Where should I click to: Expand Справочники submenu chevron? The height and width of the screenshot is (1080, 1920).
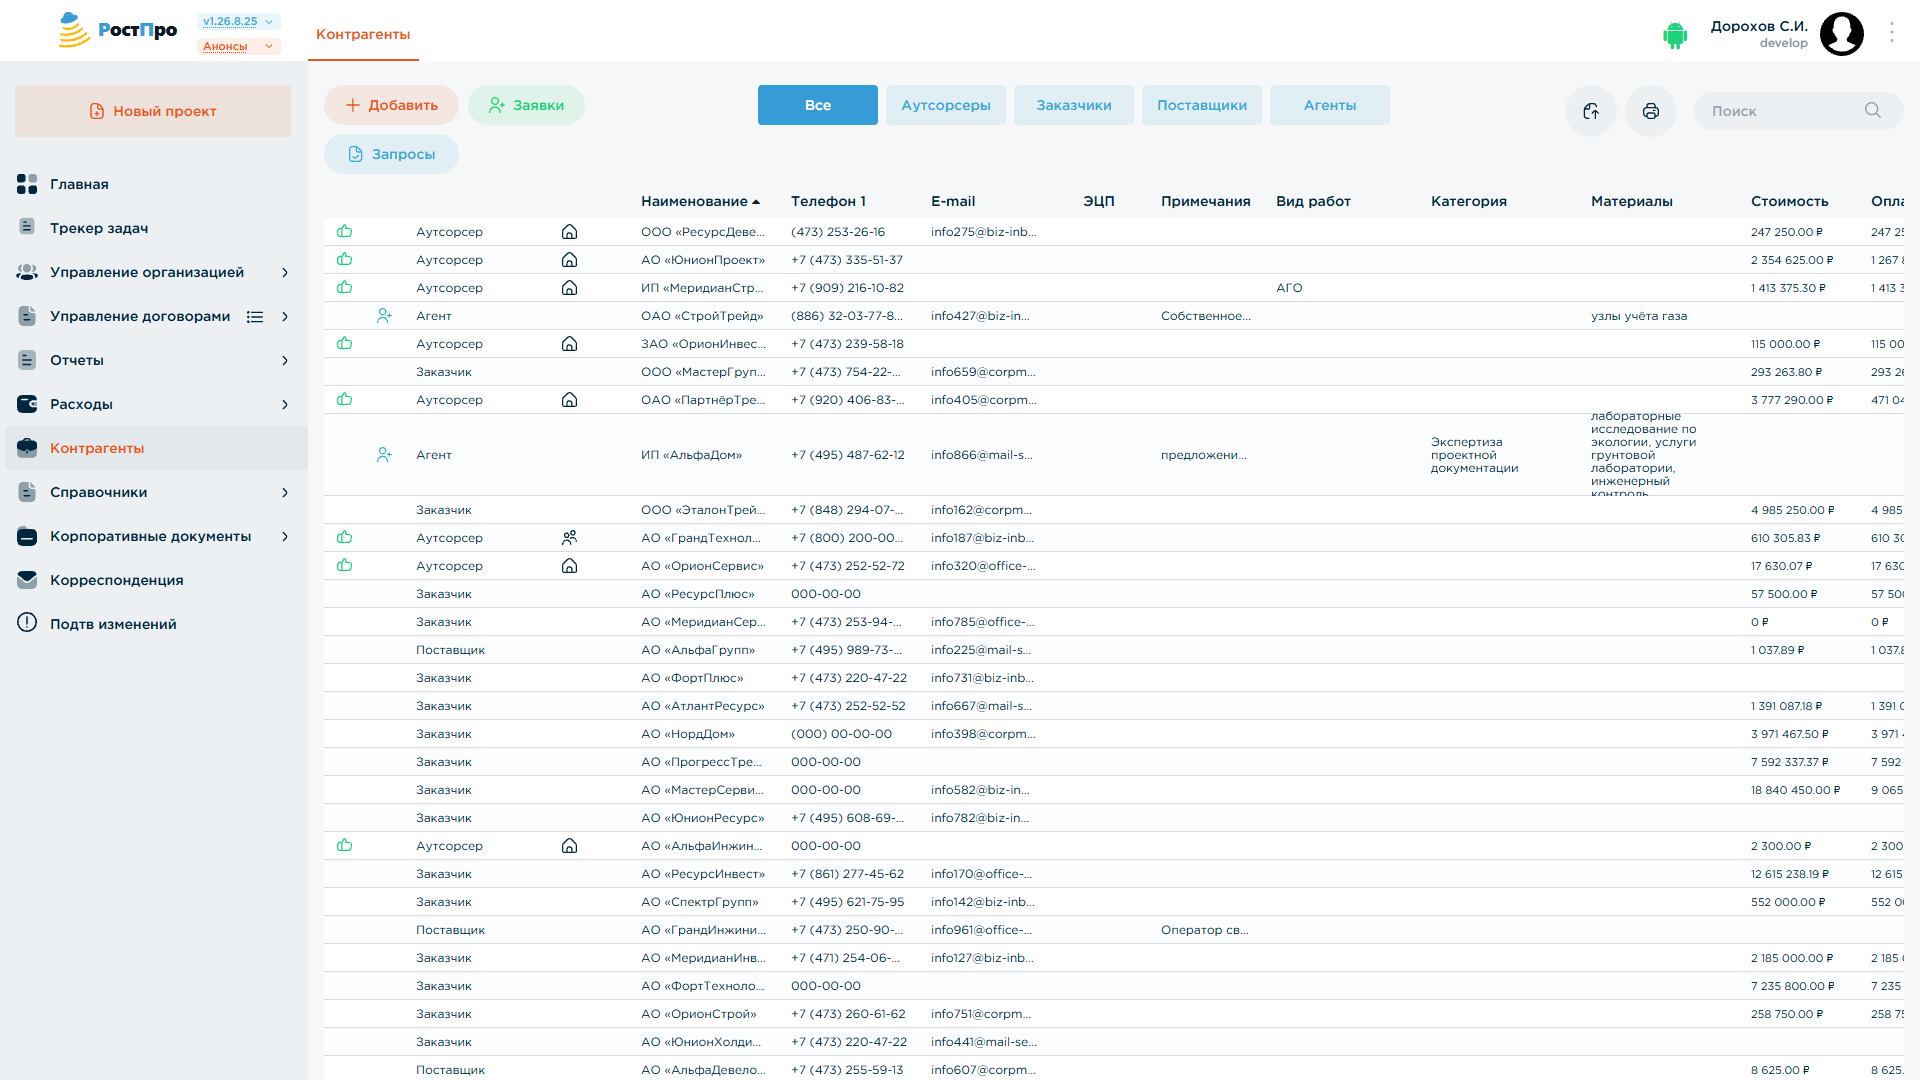(285, 492)
